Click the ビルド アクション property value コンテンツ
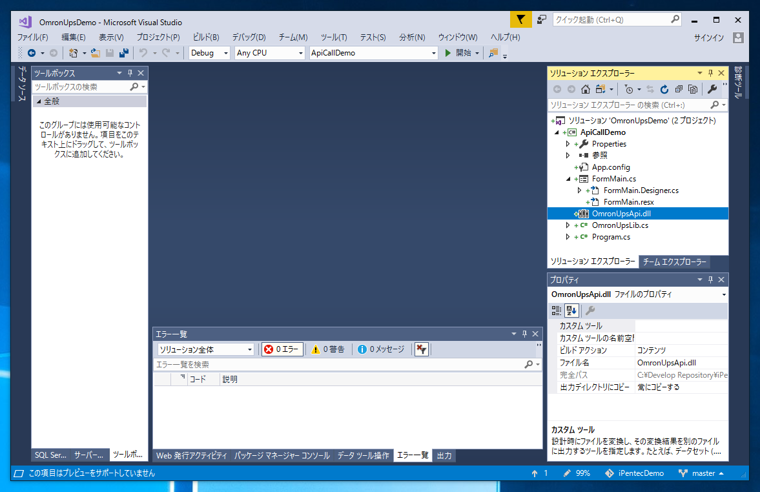The image size is (760, 492). click(x=681, y=350)
